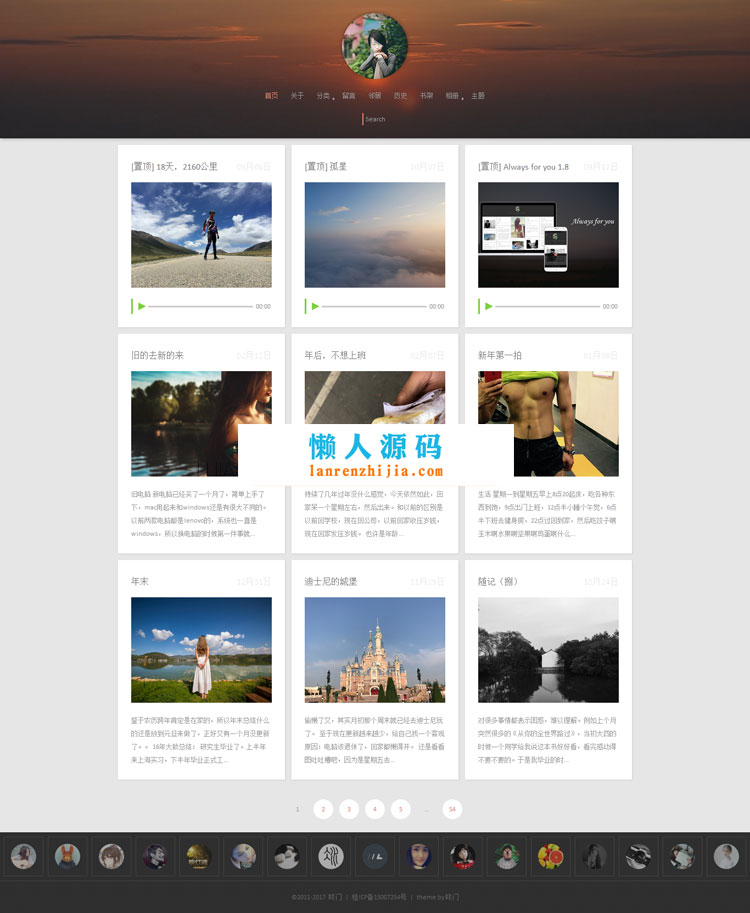Viewport: 750px width, 913px height.
Task: Go to pagination page 5
Action: [x=400, y=809]
